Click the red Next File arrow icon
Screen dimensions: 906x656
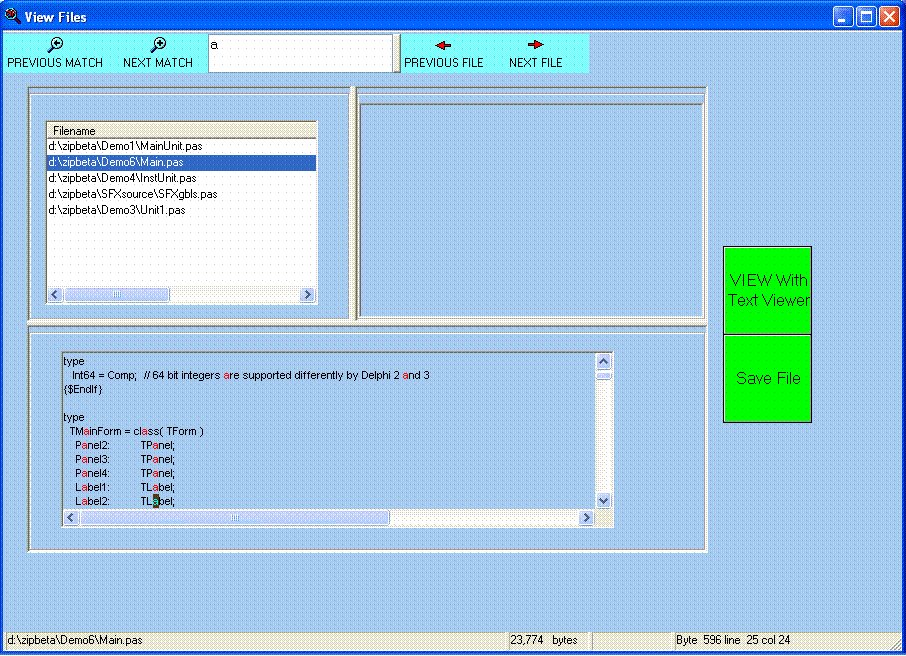click(x=536, y=45)
